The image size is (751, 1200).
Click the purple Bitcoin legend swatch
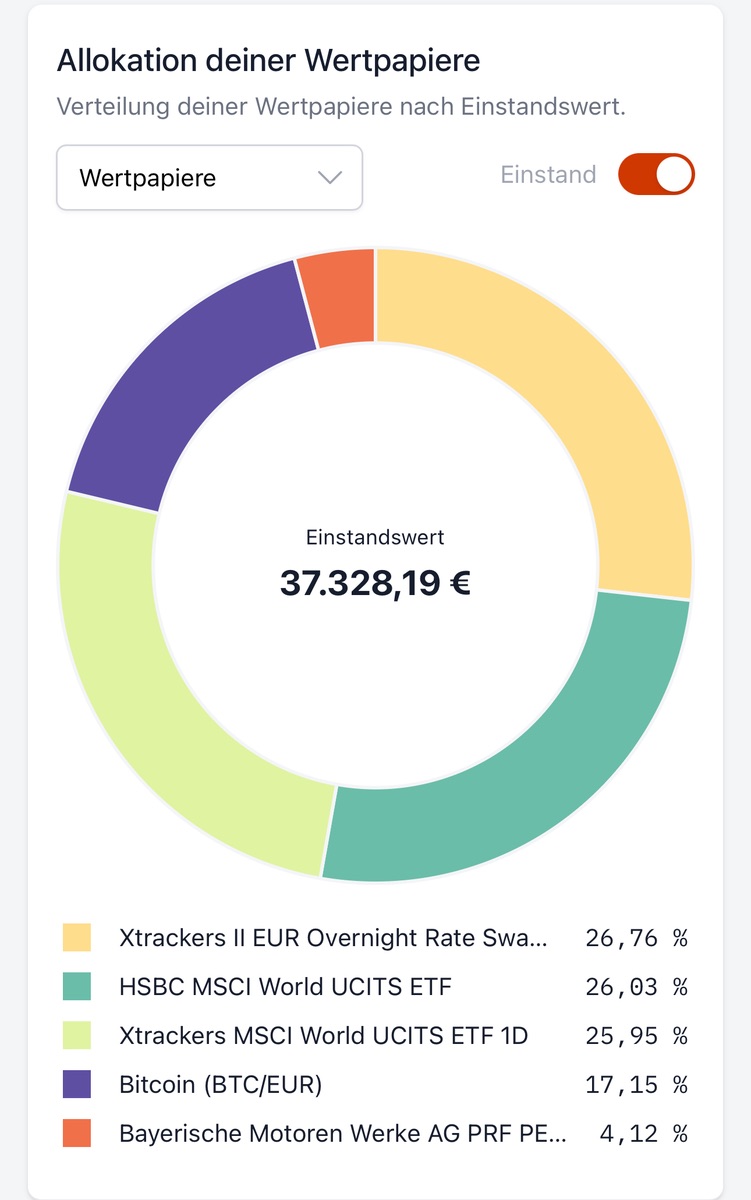pyautogui.click(x=76, y=1084)
